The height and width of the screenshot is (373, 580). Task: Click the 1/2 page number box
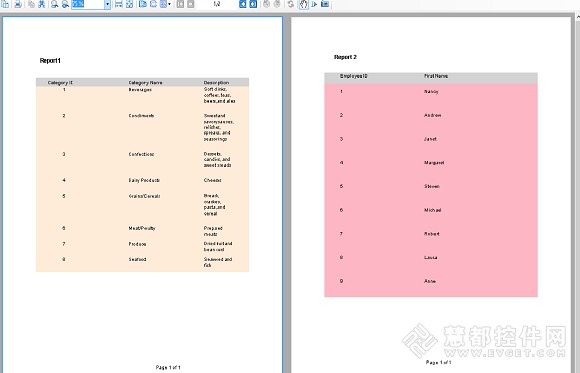tap(217, 4)
